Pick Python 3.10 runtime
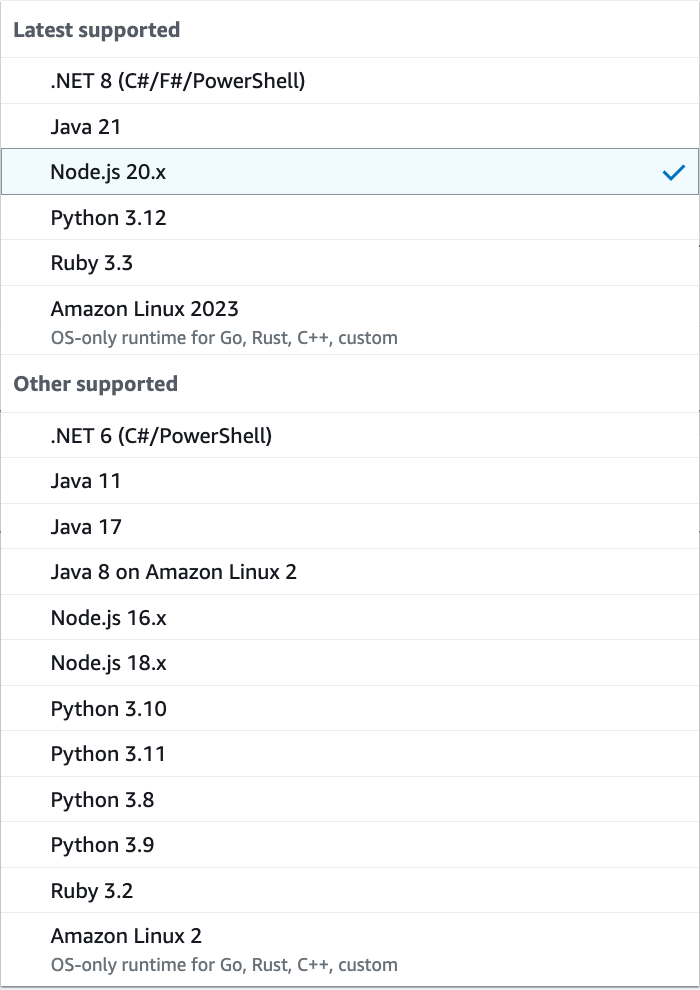 (x=350, y=708)
